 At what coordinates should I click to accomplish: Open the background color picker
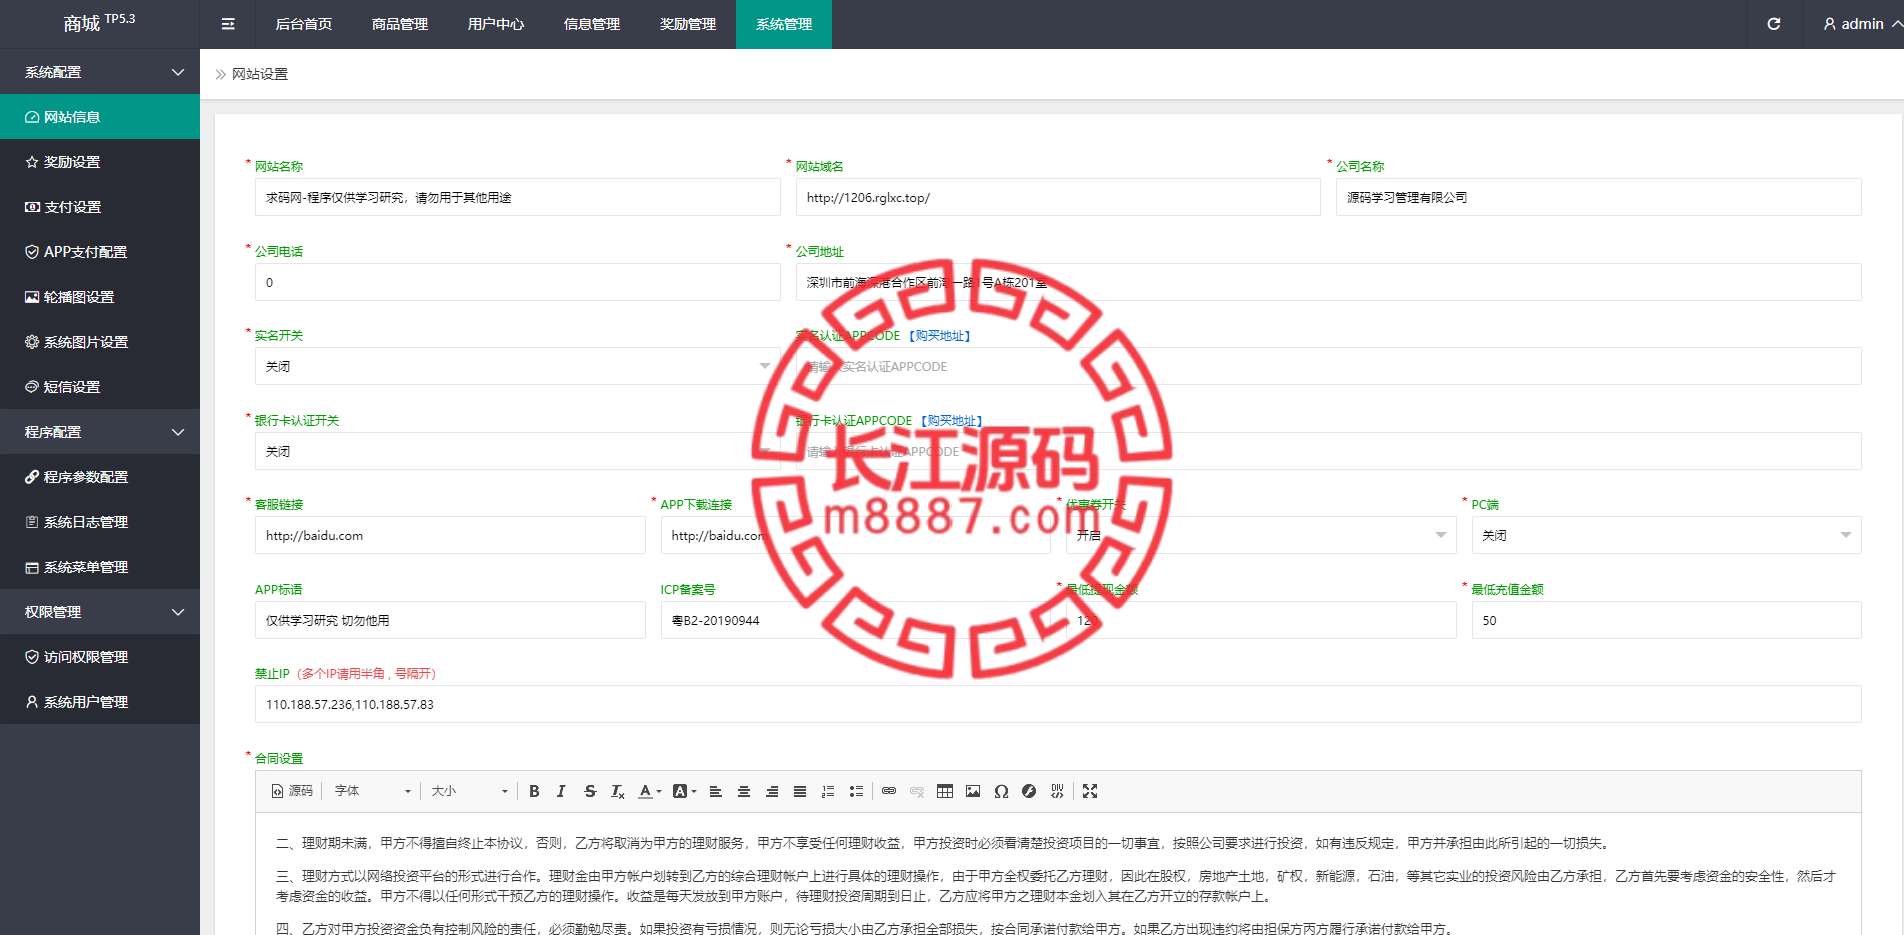click(x=684, y=791)
